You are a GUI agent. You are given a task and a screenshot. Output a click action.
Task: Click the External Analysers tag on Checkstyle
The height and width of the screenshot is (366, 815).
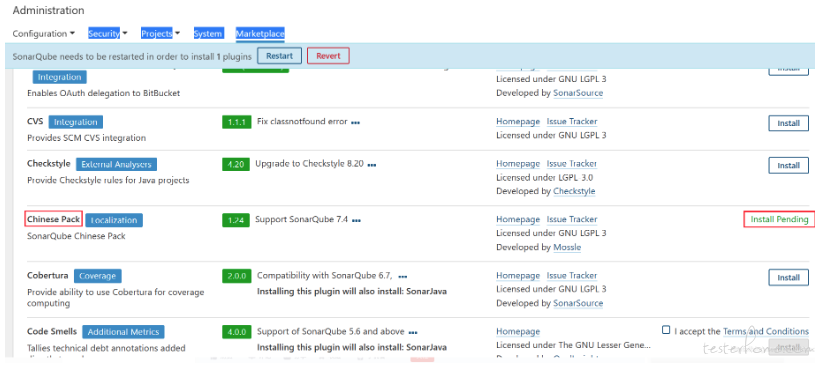pos(116,164)
